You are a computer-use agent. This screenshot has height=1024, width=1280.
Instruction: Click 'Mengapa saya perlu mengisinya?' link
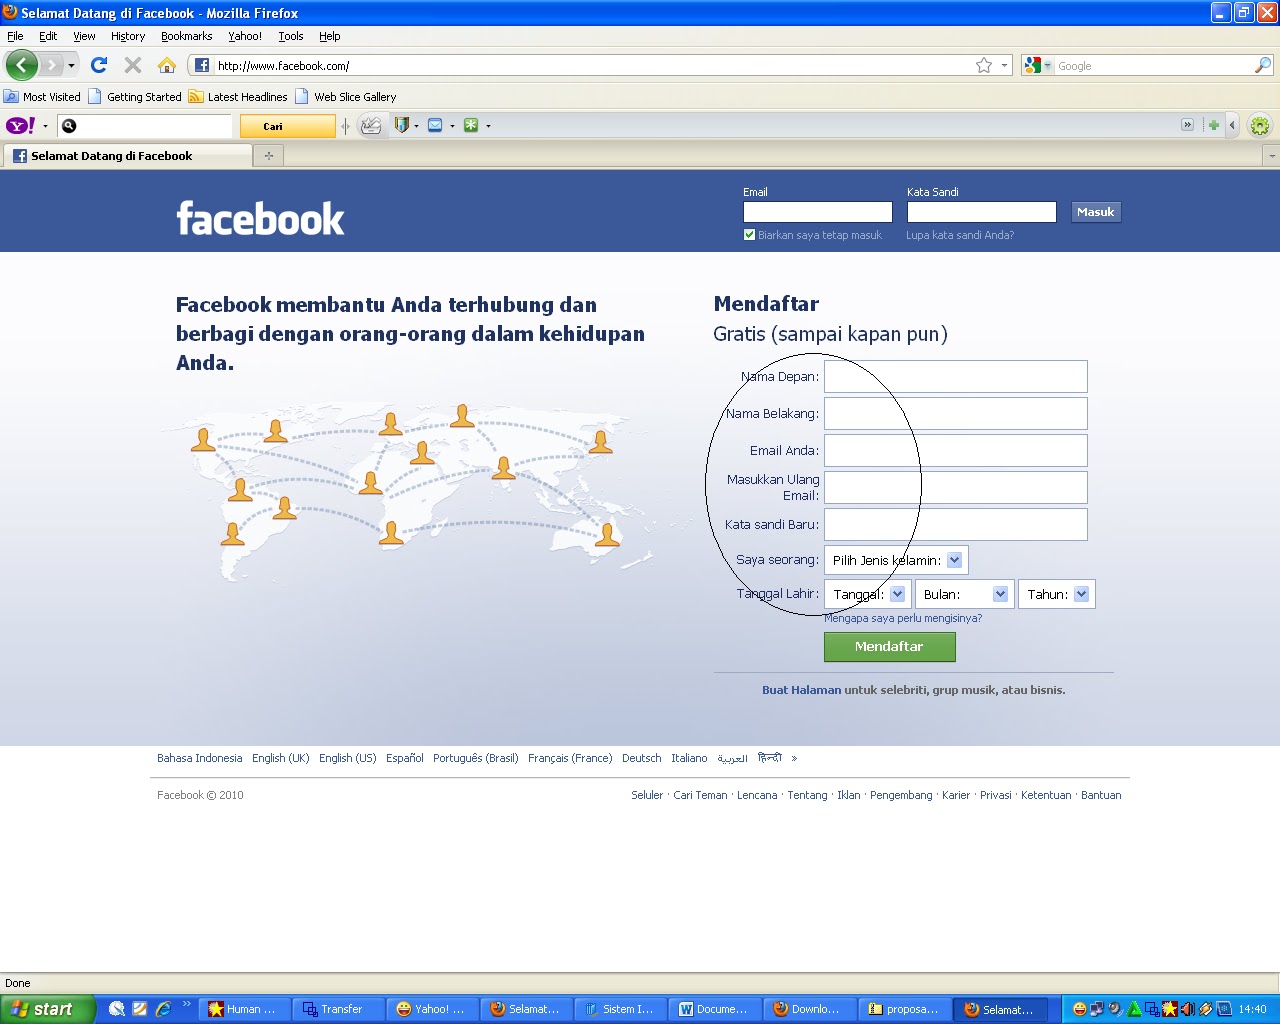click(903, 618)
